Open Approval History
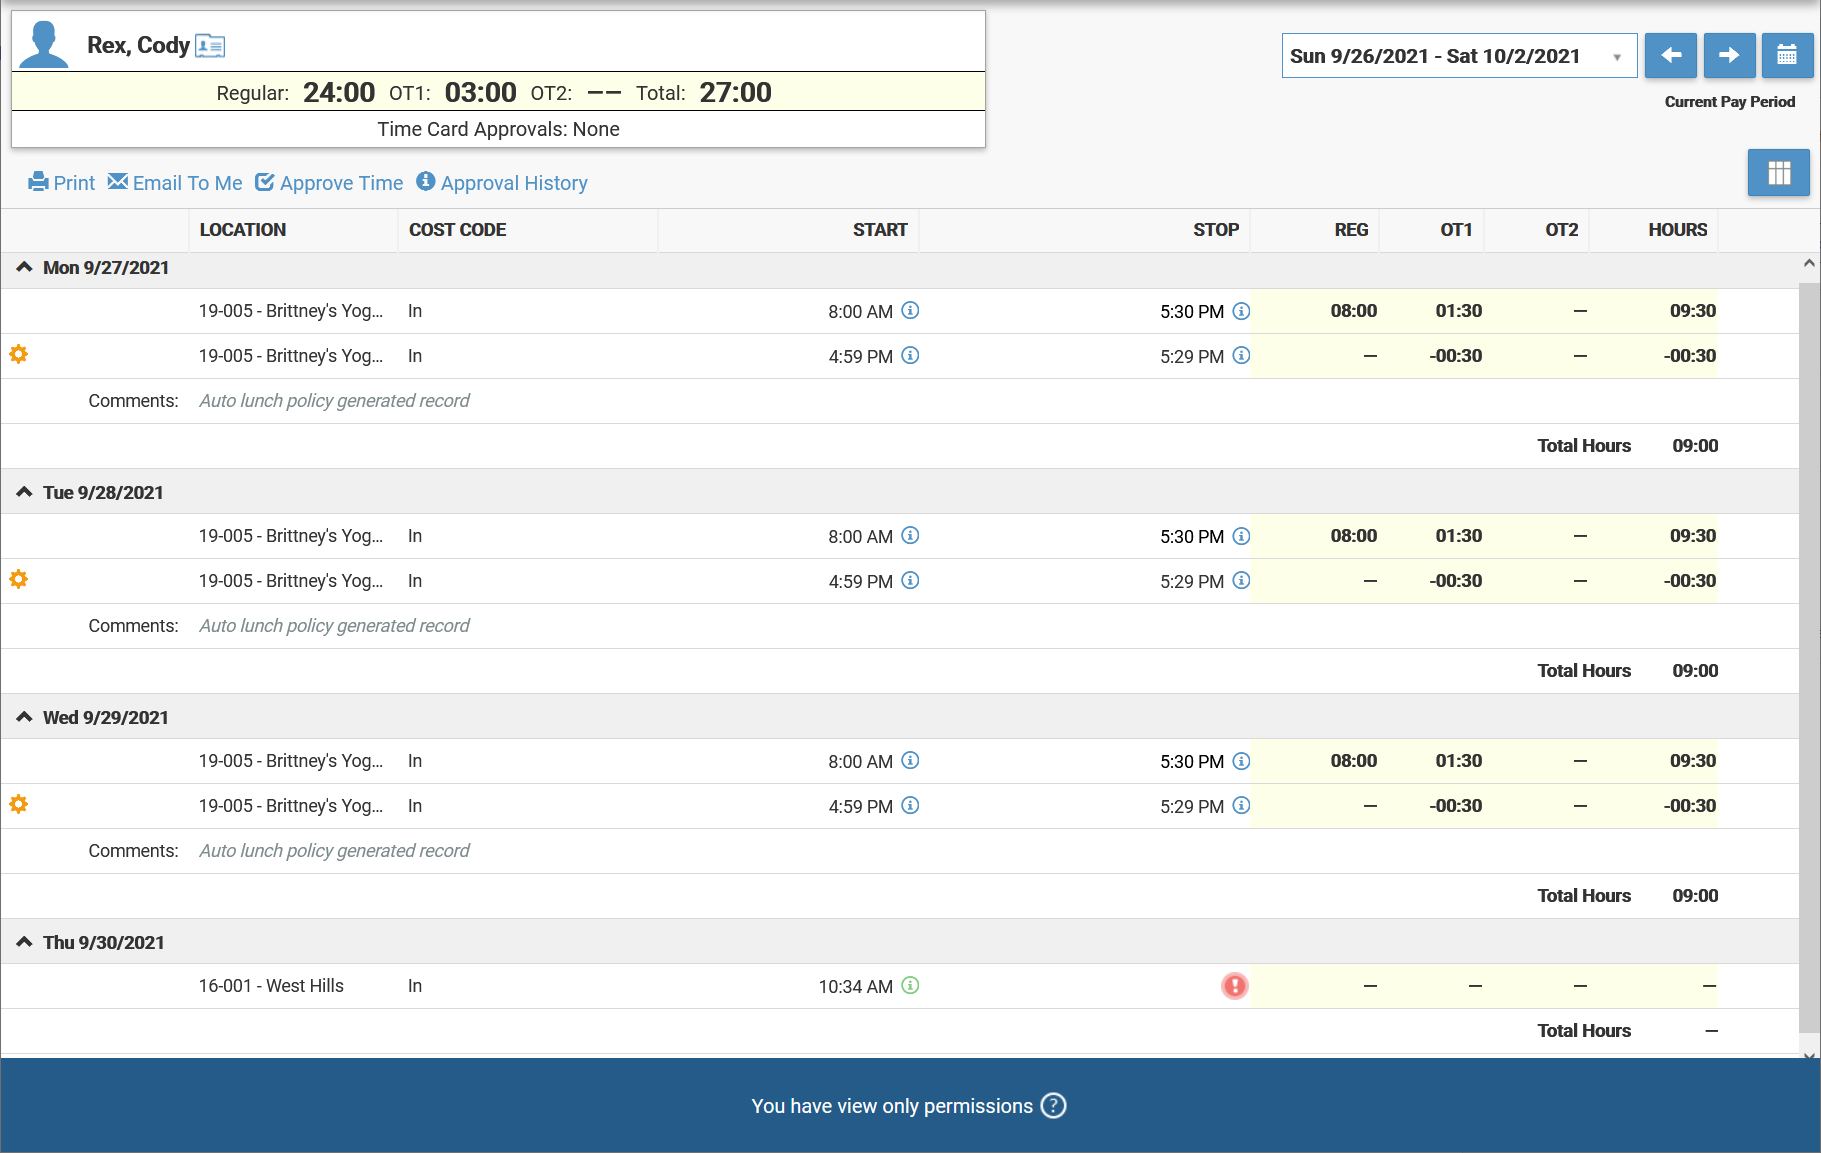The height and width of the screenshot is (1153, 1821). tap(502, 183)
